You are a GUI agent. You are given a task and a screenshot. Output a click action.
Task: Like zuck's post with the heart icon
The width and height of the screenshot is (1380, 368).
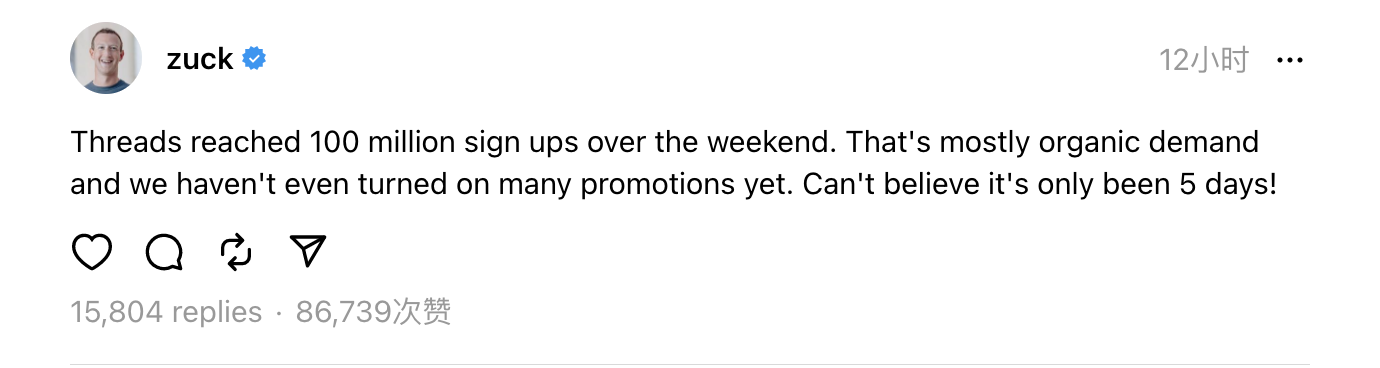92,252
